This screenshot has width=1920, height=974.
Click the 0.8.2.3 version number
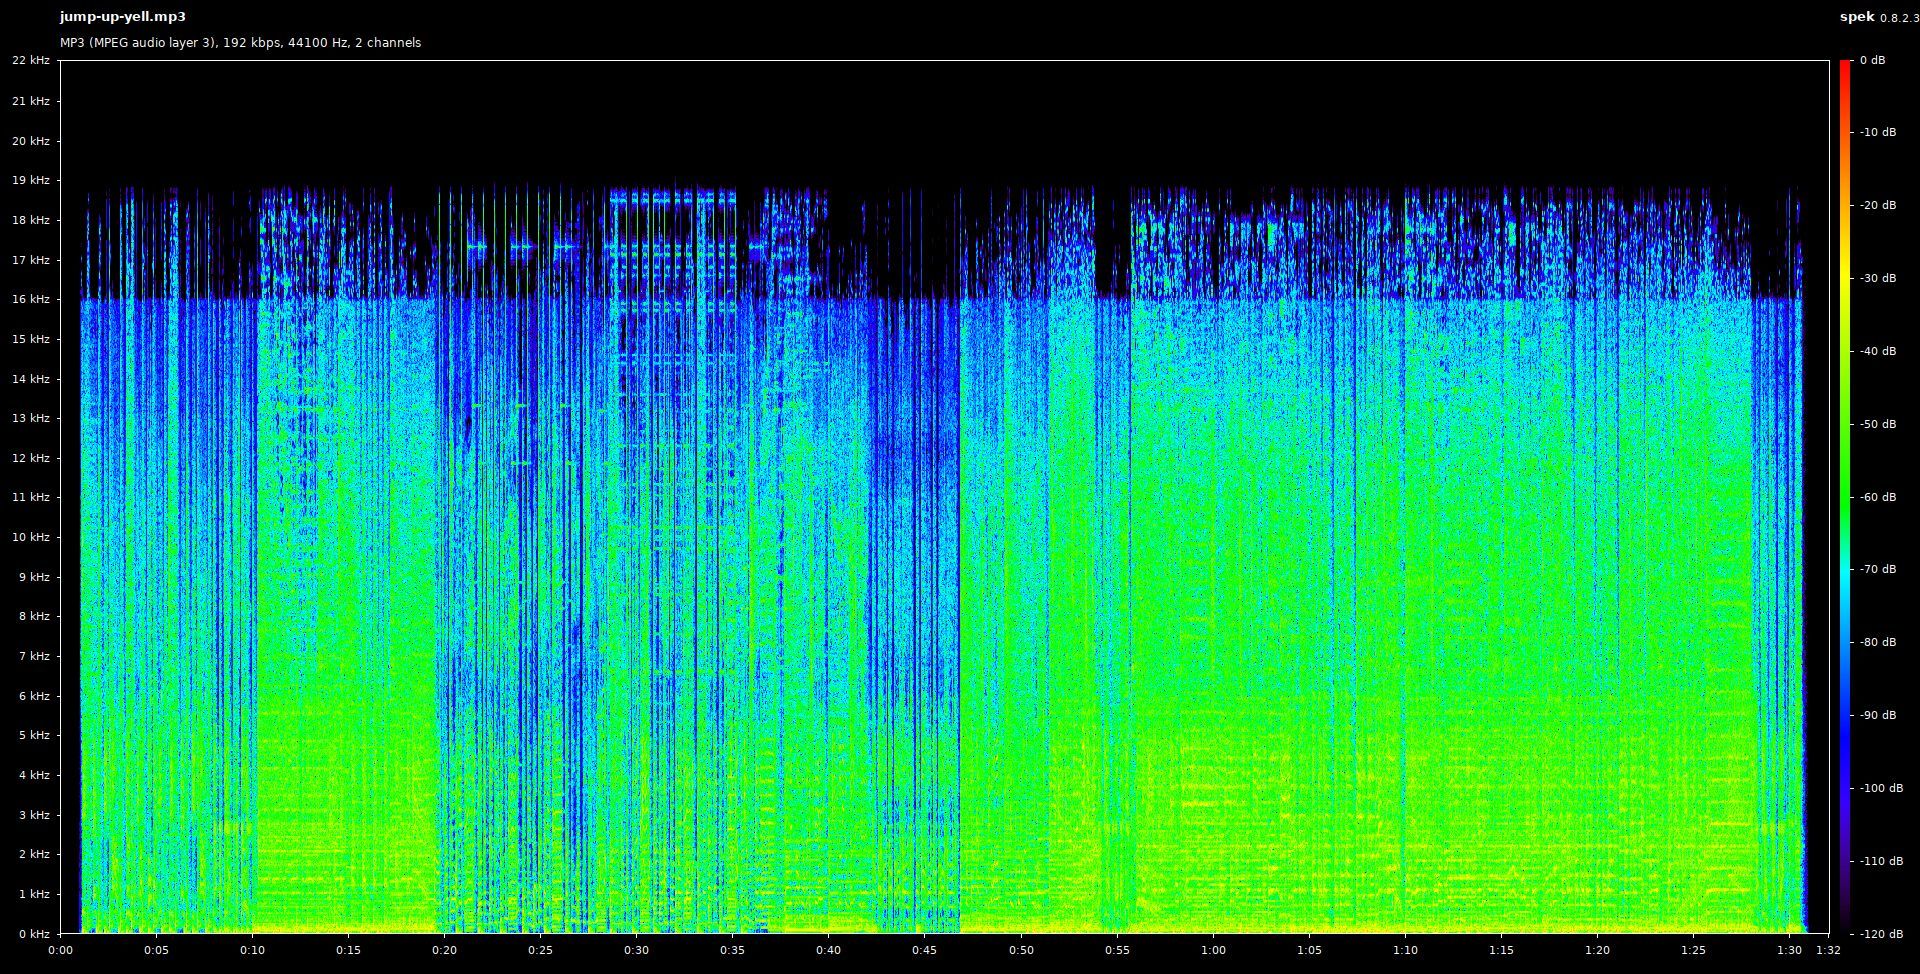(1899, 18)
